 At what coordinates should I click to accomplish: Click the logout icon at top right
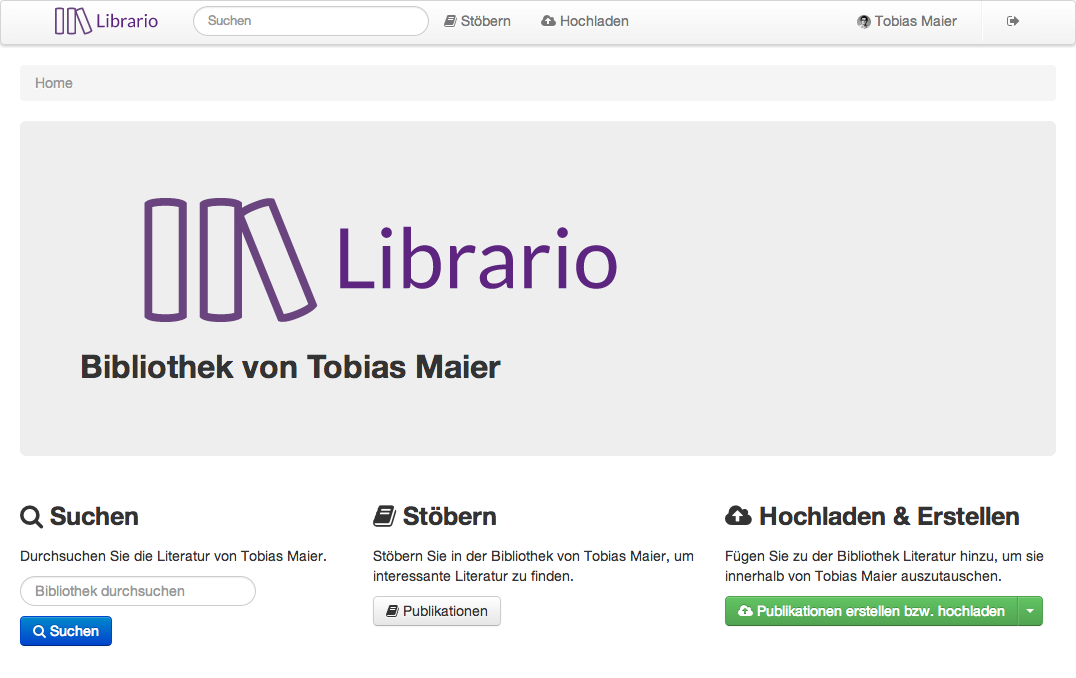[x=1012, y=20]
